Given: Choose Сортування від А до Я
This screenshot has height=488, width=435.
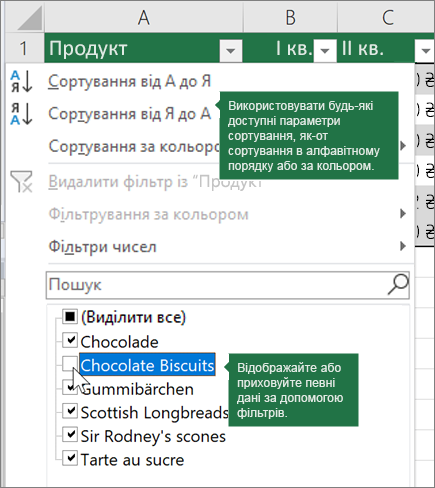Looking at the screenshot, I should click(x=130, y=81).
